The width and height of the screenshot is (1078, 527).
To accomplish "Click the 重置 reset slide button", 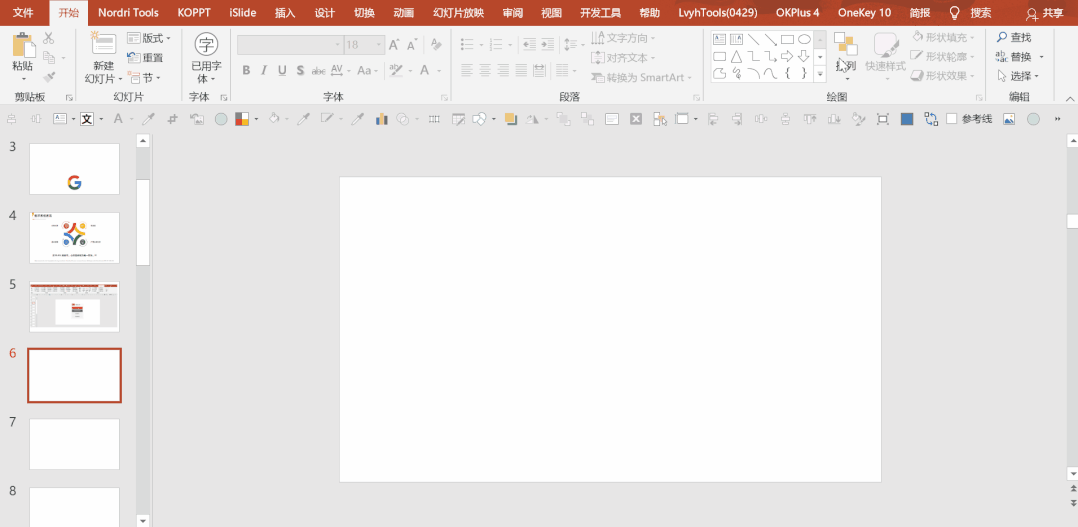I will click(x=146, y=58).
